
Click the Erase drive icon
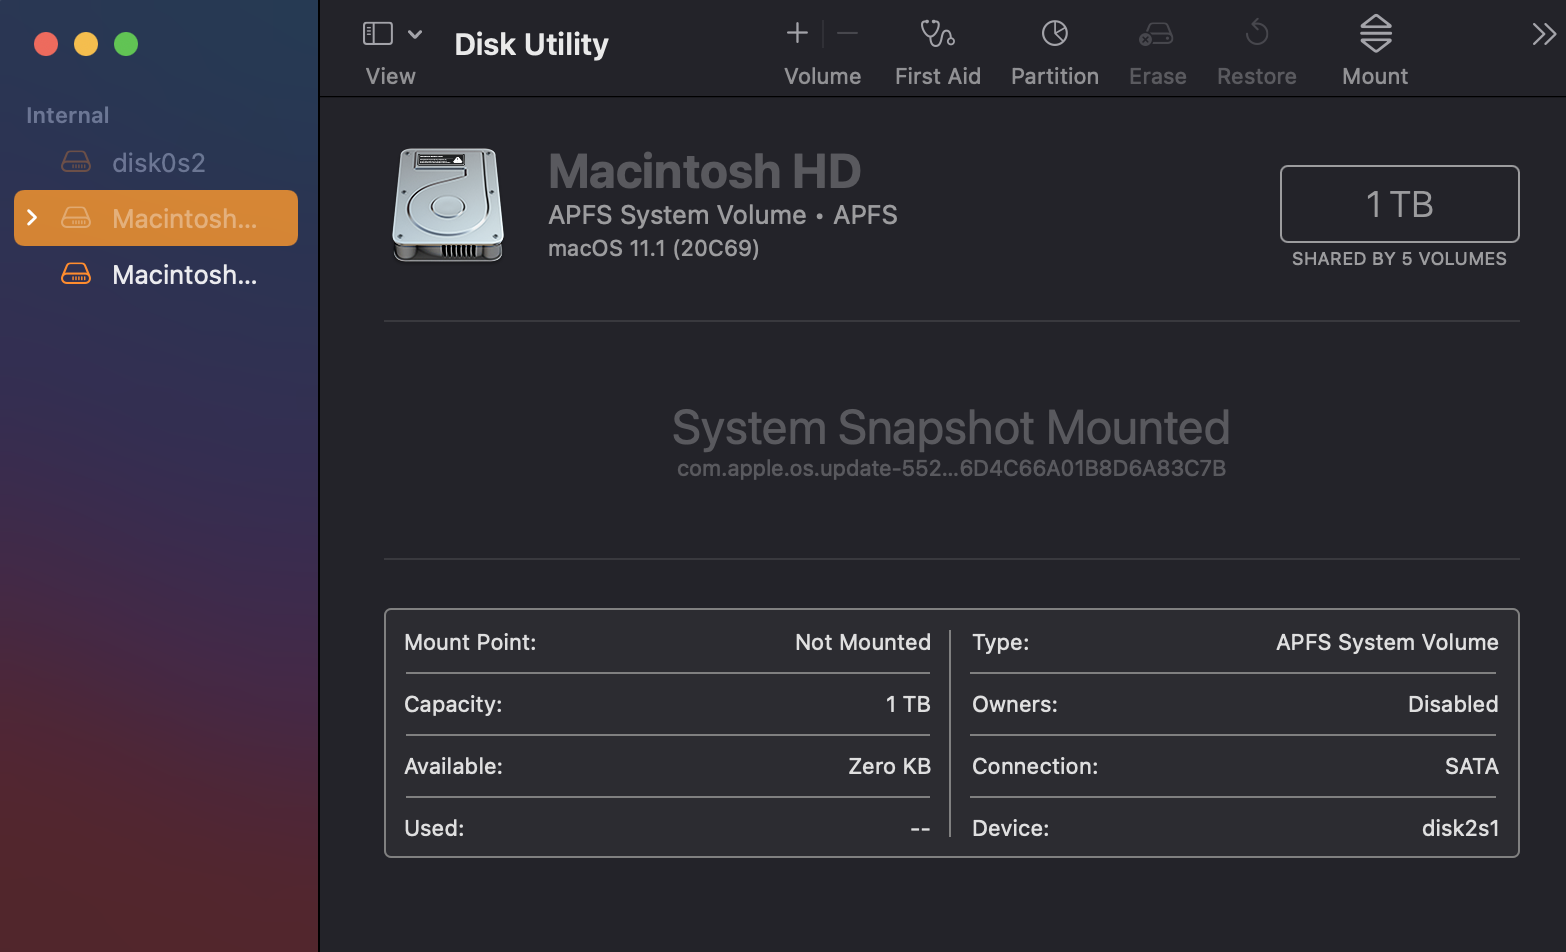tap(1156, 35)
